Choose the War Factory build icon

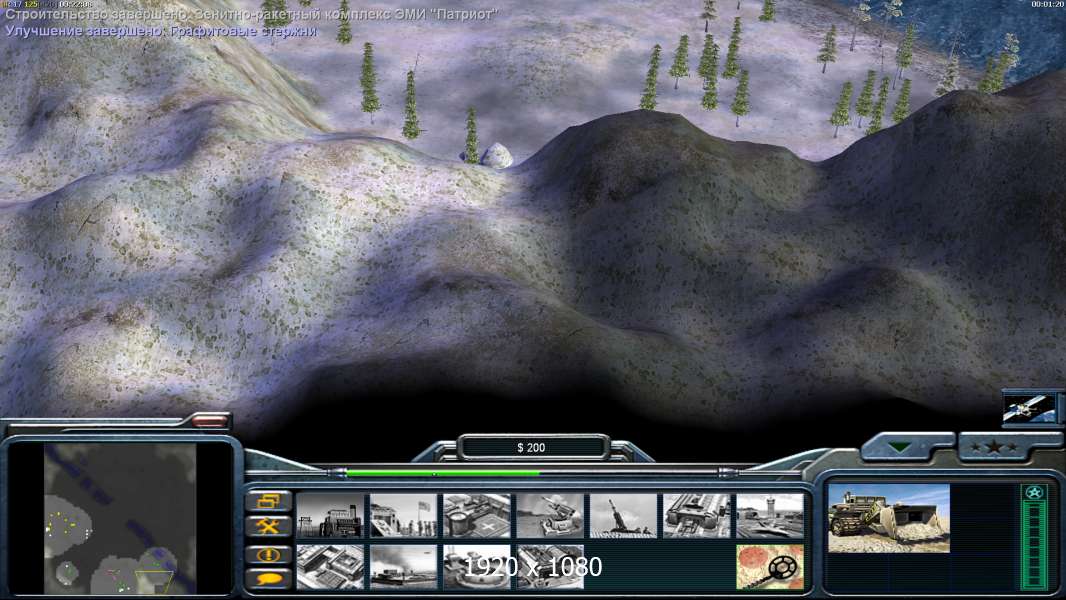pyautogui.click(x=697, y=516)
